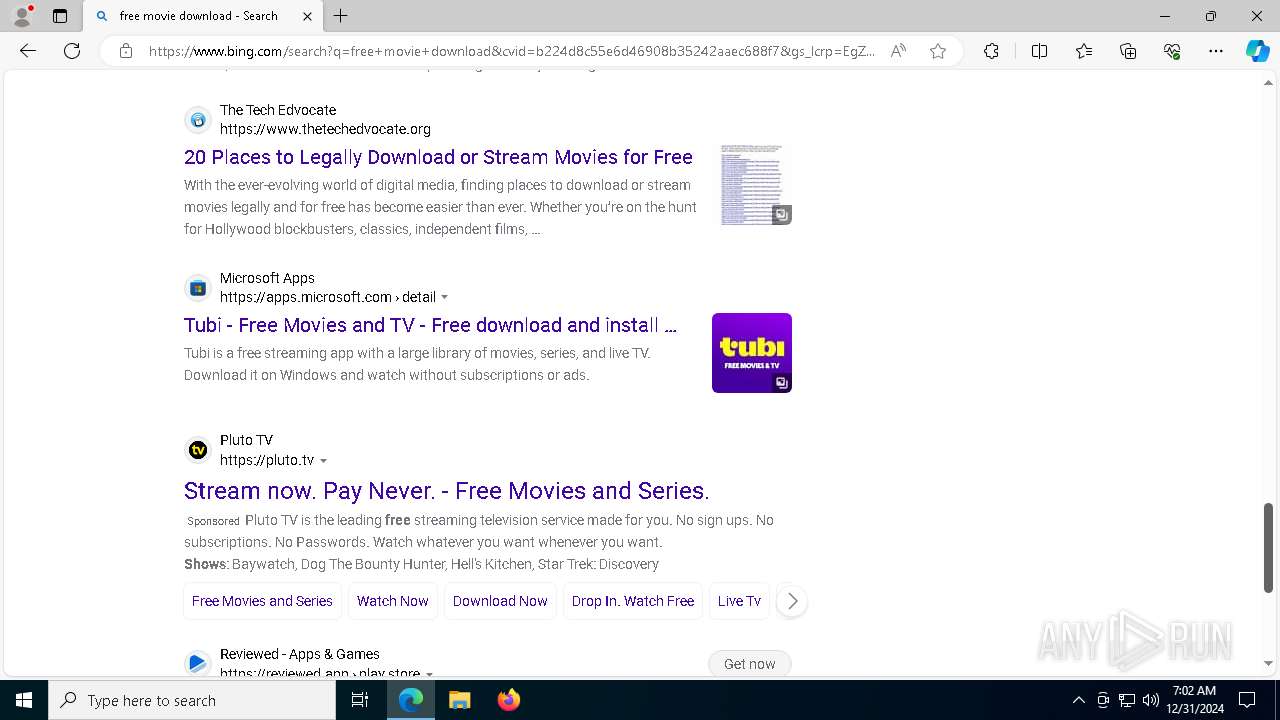Open the clock showing 7:02 AM

pos(1196,700)
